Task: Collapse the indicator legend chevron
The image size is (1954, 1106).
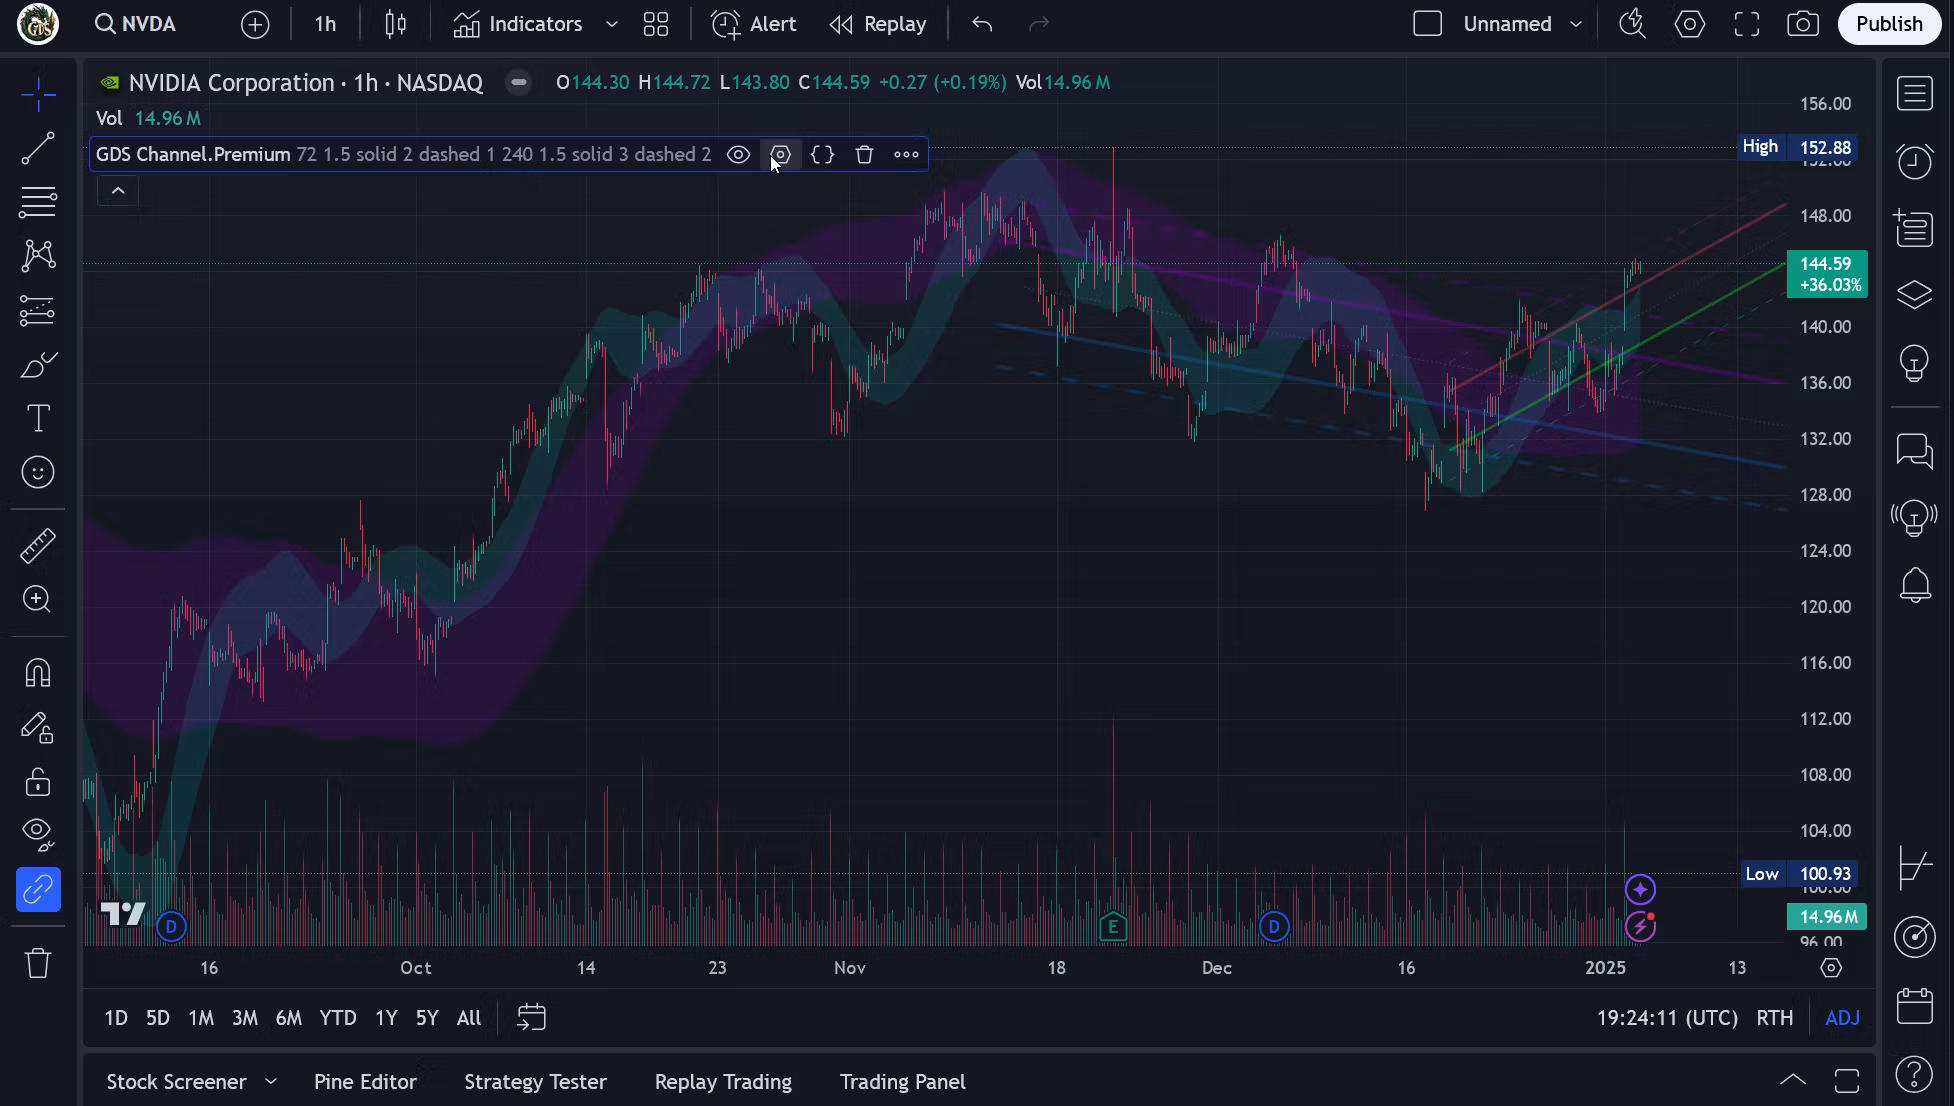Action: tap(118, 190)
